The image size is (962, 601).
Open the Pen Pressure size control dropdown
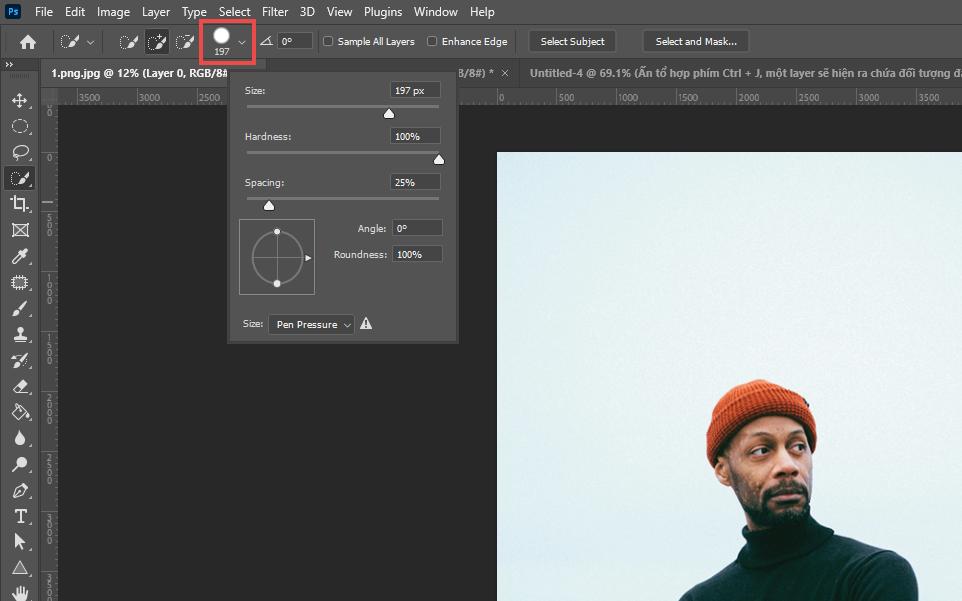pyautogui.click(x=310, y=324)
